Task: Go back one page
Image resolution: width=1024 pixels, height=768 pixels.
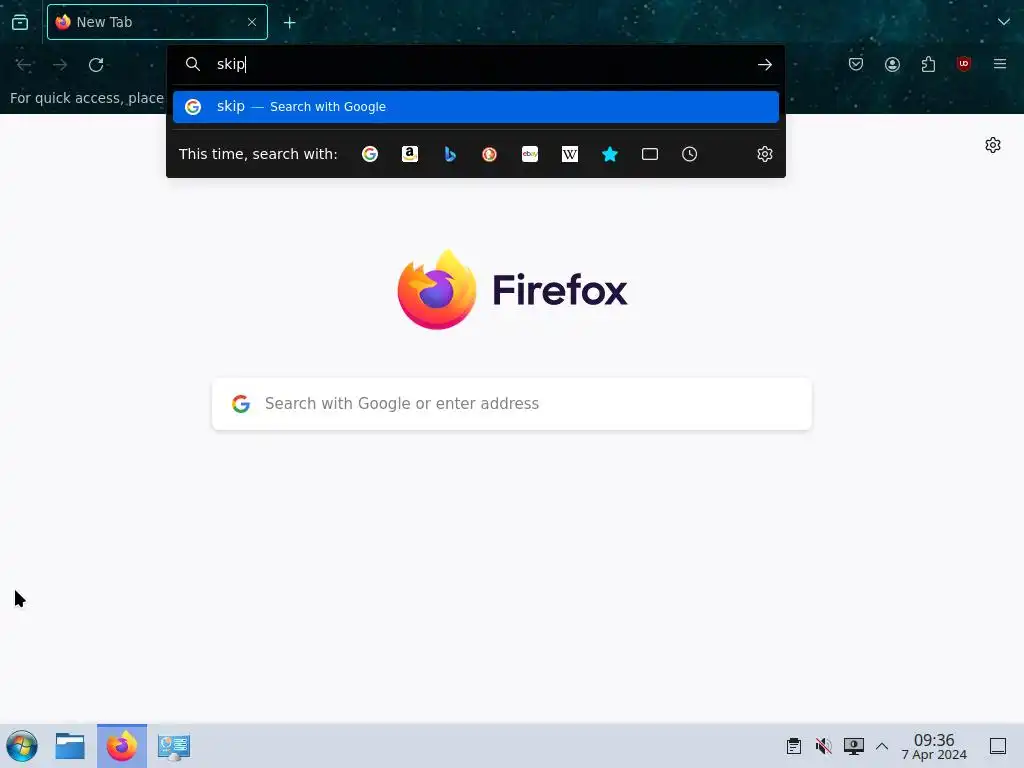Action: click(24, 65)
